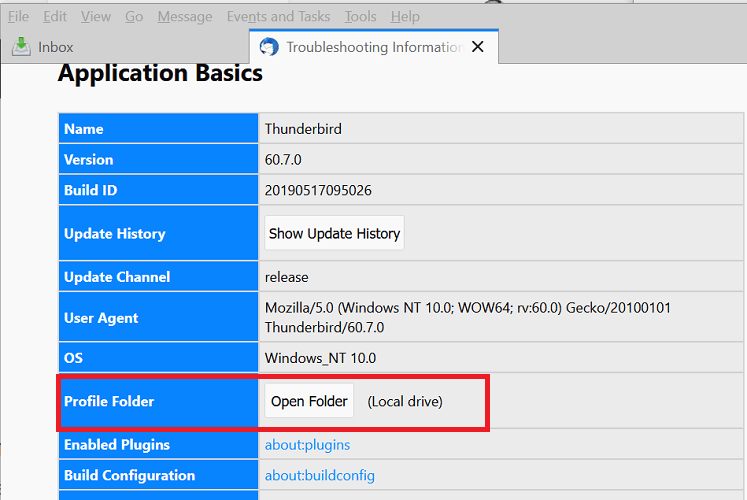Select the 60.7.0 version value
Viewport: 747px width, 500px height.
(283, 160)
